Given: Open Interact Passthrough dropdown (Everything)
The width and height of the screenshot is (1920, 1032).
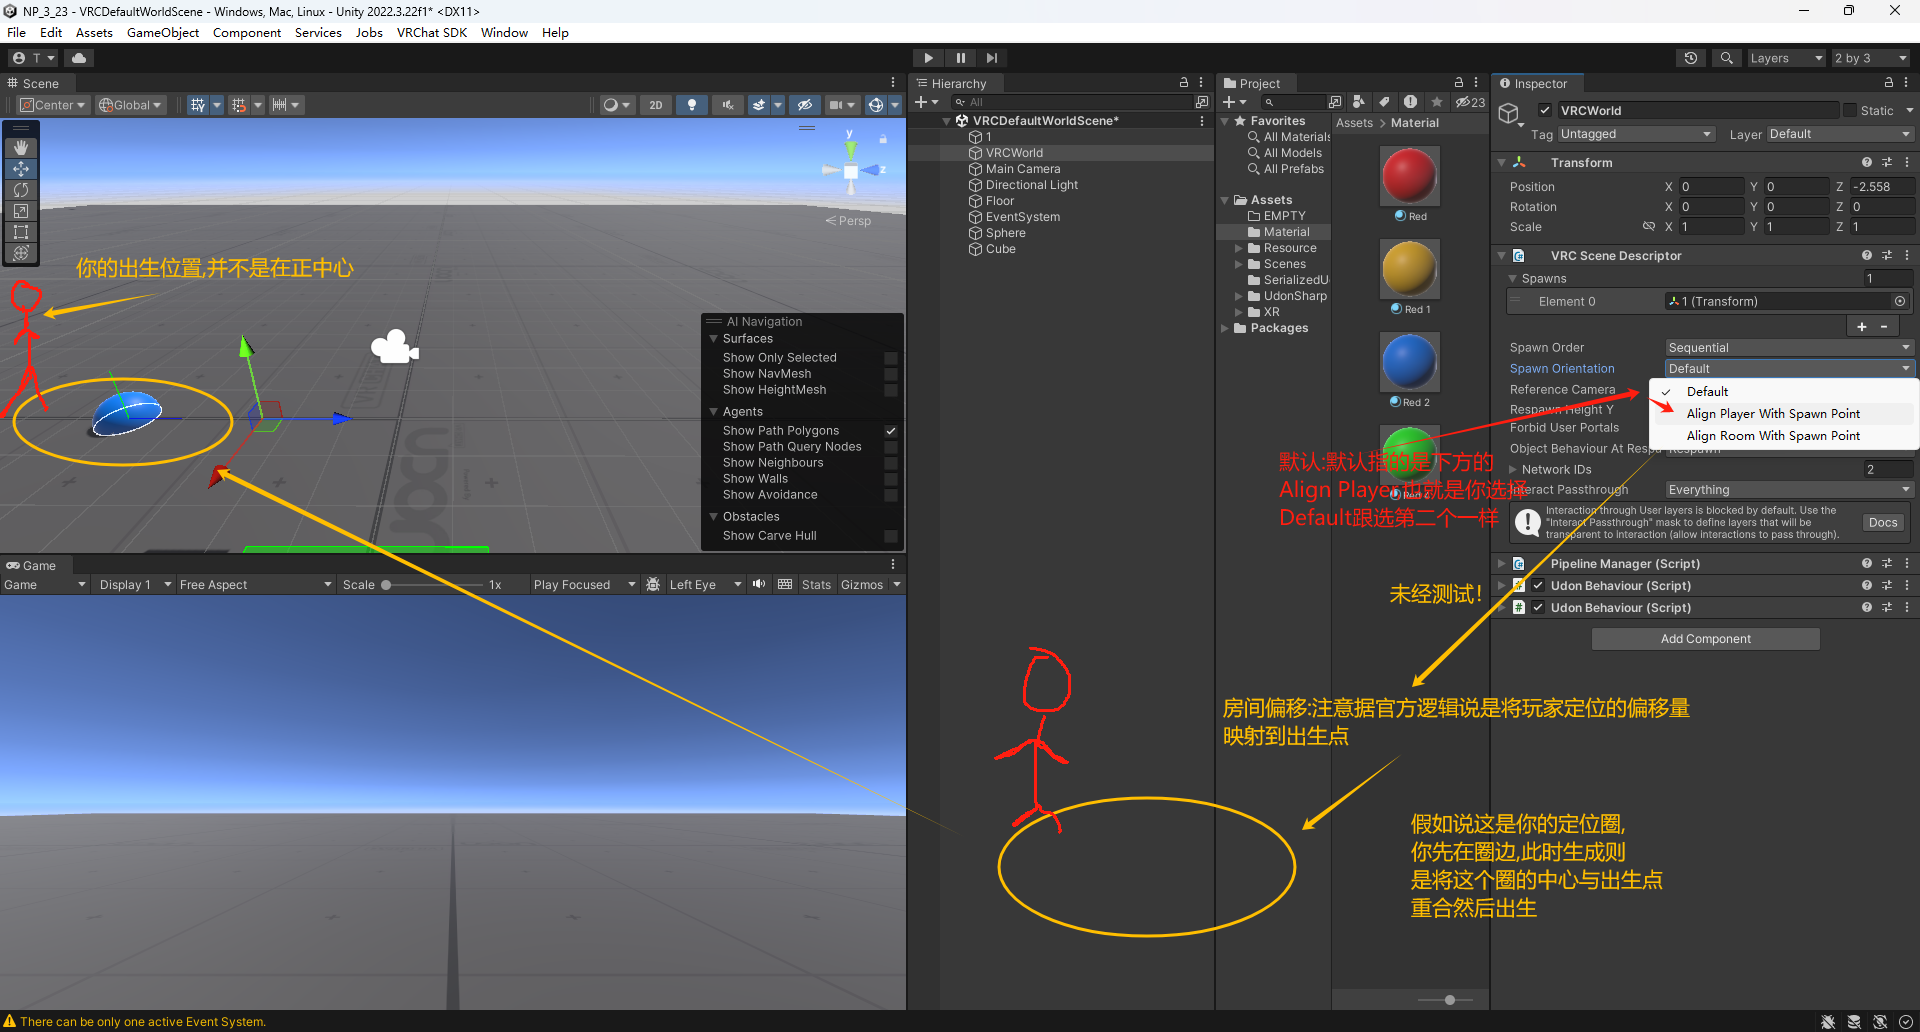Looking at the screenshot, I should (x=1789, y=490).
